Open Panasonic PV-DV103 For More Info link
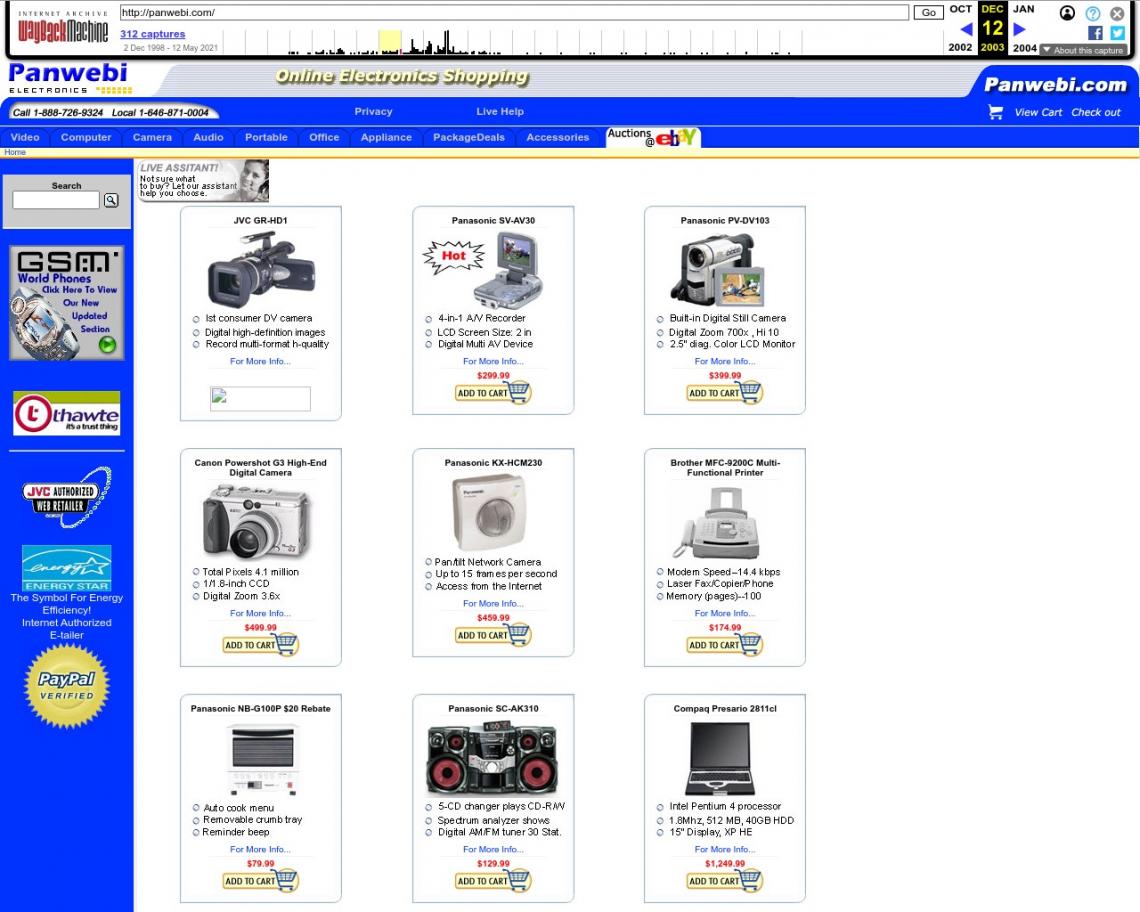The image size is (1140, 912). pos(725,361)
